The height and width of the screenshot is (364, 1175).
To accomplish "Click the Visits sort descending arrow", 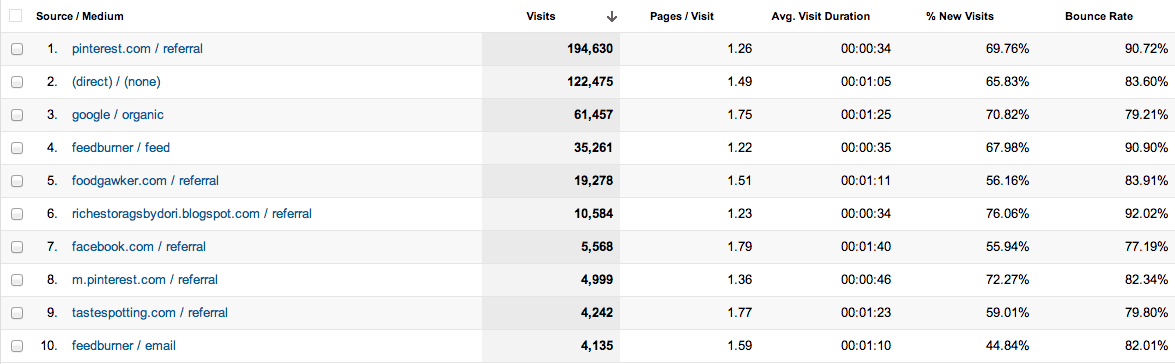I will click(x=611, y=16).
